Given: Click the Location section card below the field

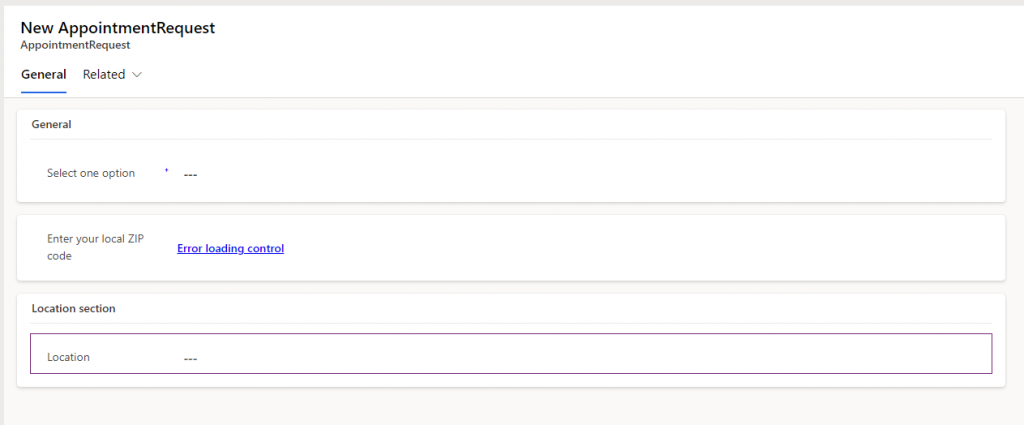Looking at the screenshot, I should pyautogui.click(x=500, y=380).
